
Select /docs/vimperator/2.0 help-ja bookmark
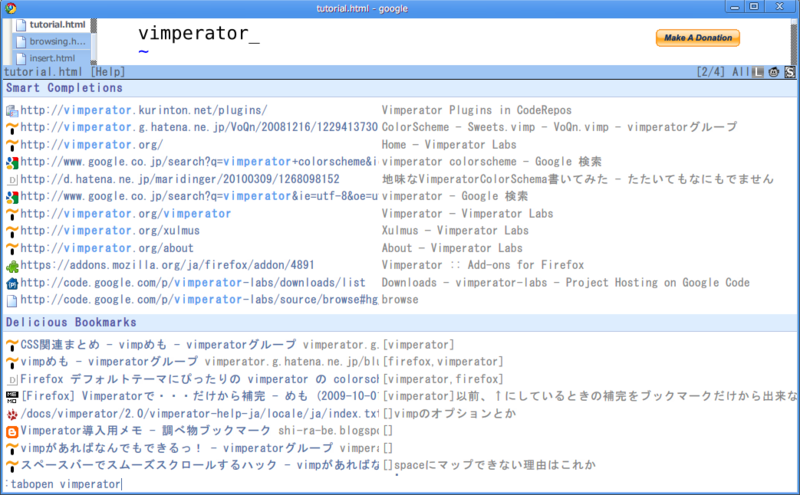point(400,413)
